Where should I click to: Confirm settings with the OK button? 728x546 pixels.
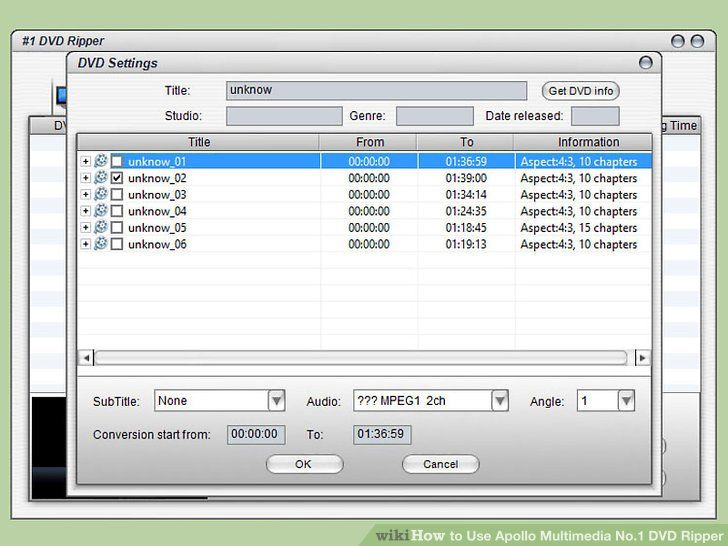pyautogui.click(x=305, y=464)
